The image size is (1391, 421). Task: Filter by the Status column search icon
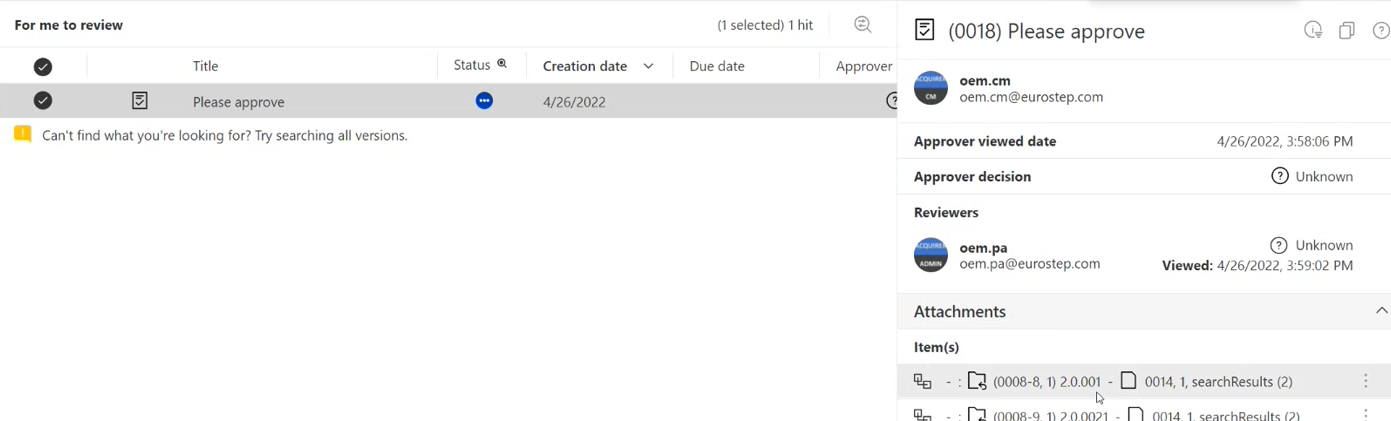pos(502,64)
